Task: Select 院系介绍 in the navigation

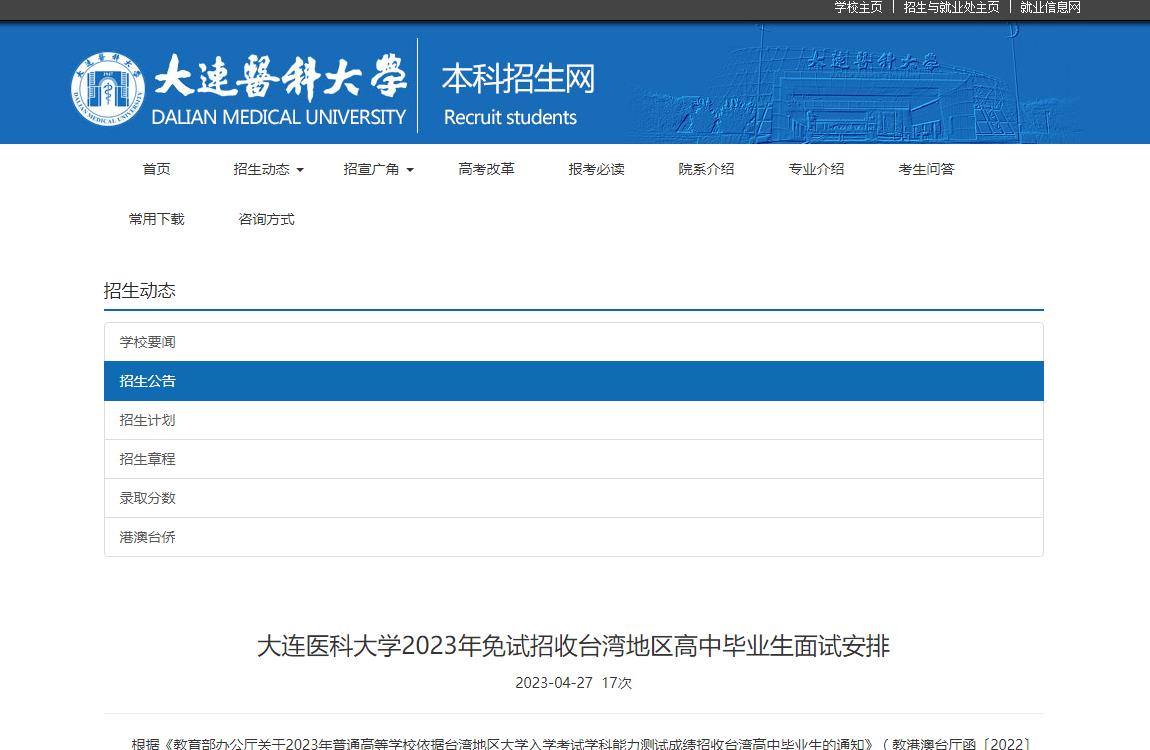Action: tap(706, 169)
